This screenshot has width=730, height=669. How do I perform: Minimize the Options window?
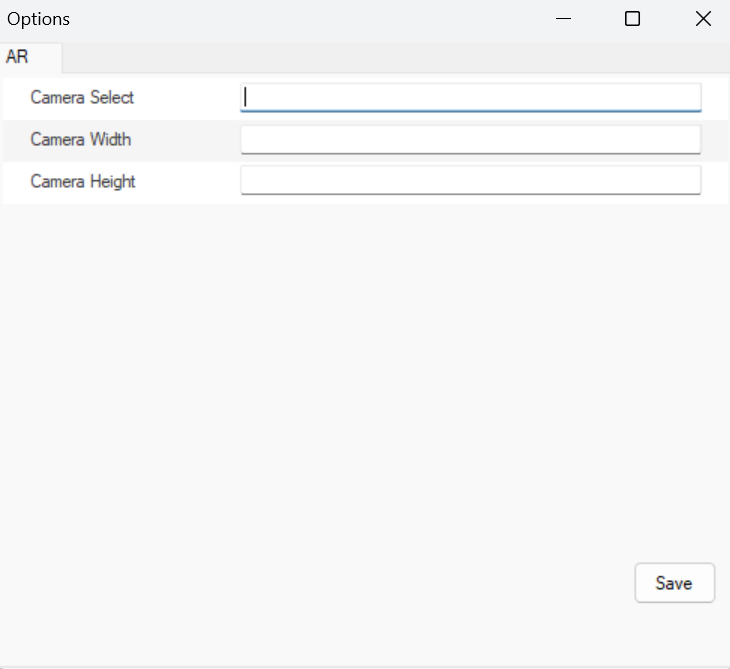coord(563,19)
